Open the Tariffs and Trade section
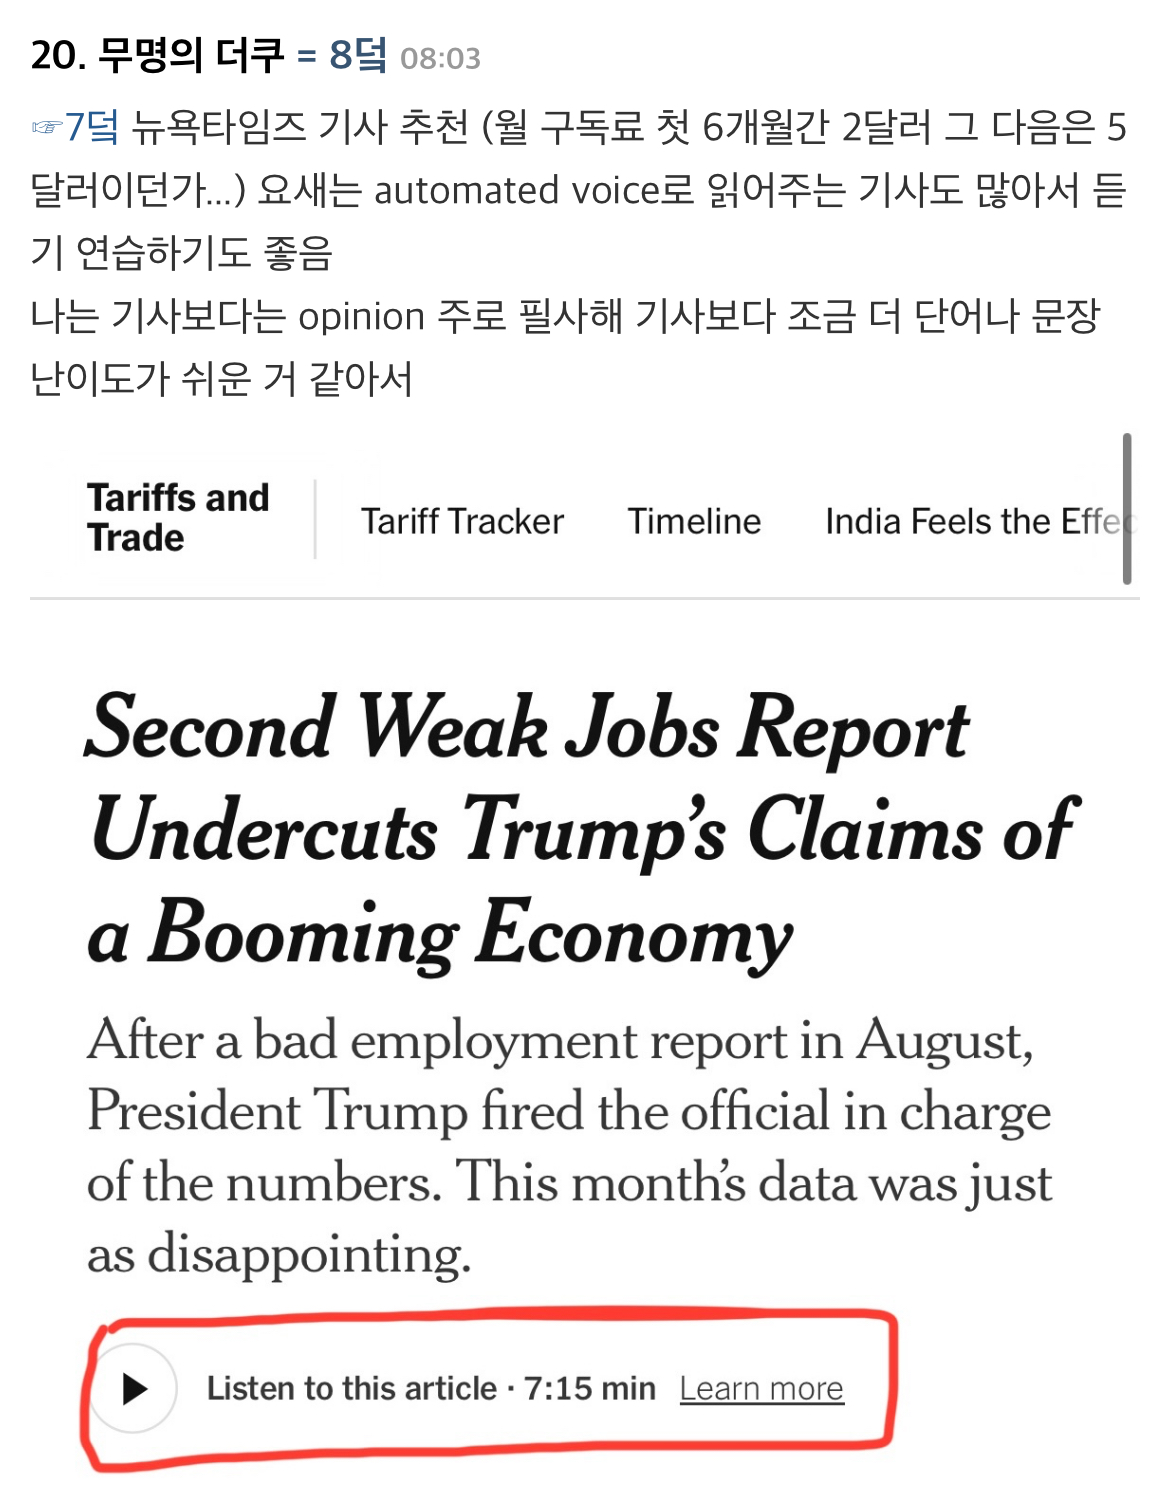Image resolution: width=1170 pixels, height=1512 pixels. pyautogui.click(x=178, y=517)
